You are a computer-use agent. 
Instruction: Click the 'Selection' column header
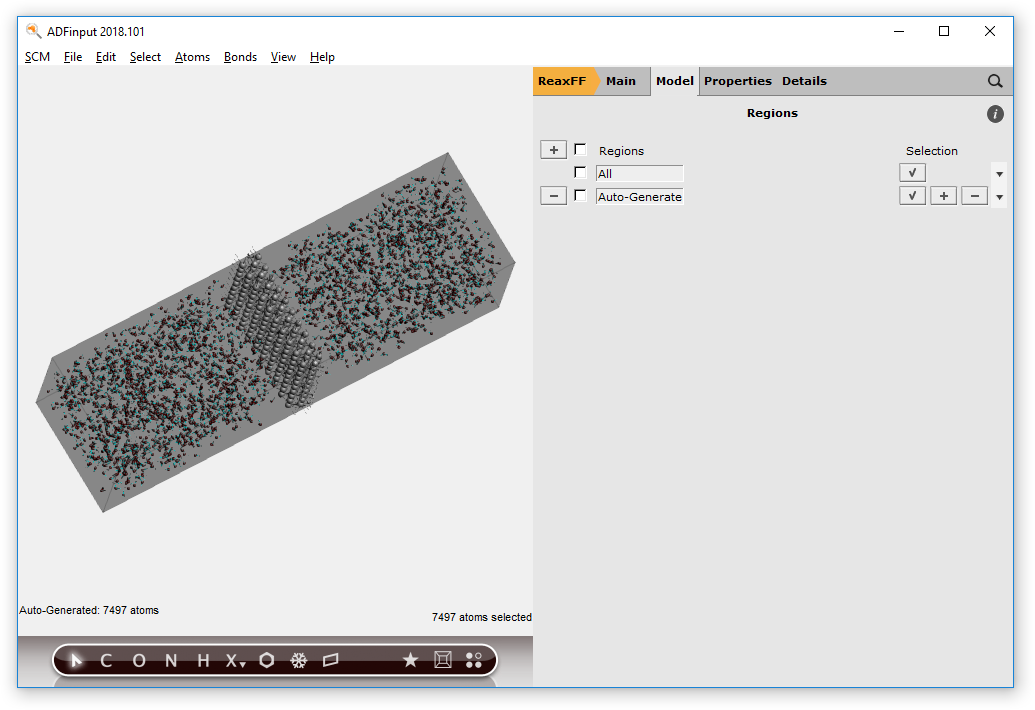[x=931, y=151]
